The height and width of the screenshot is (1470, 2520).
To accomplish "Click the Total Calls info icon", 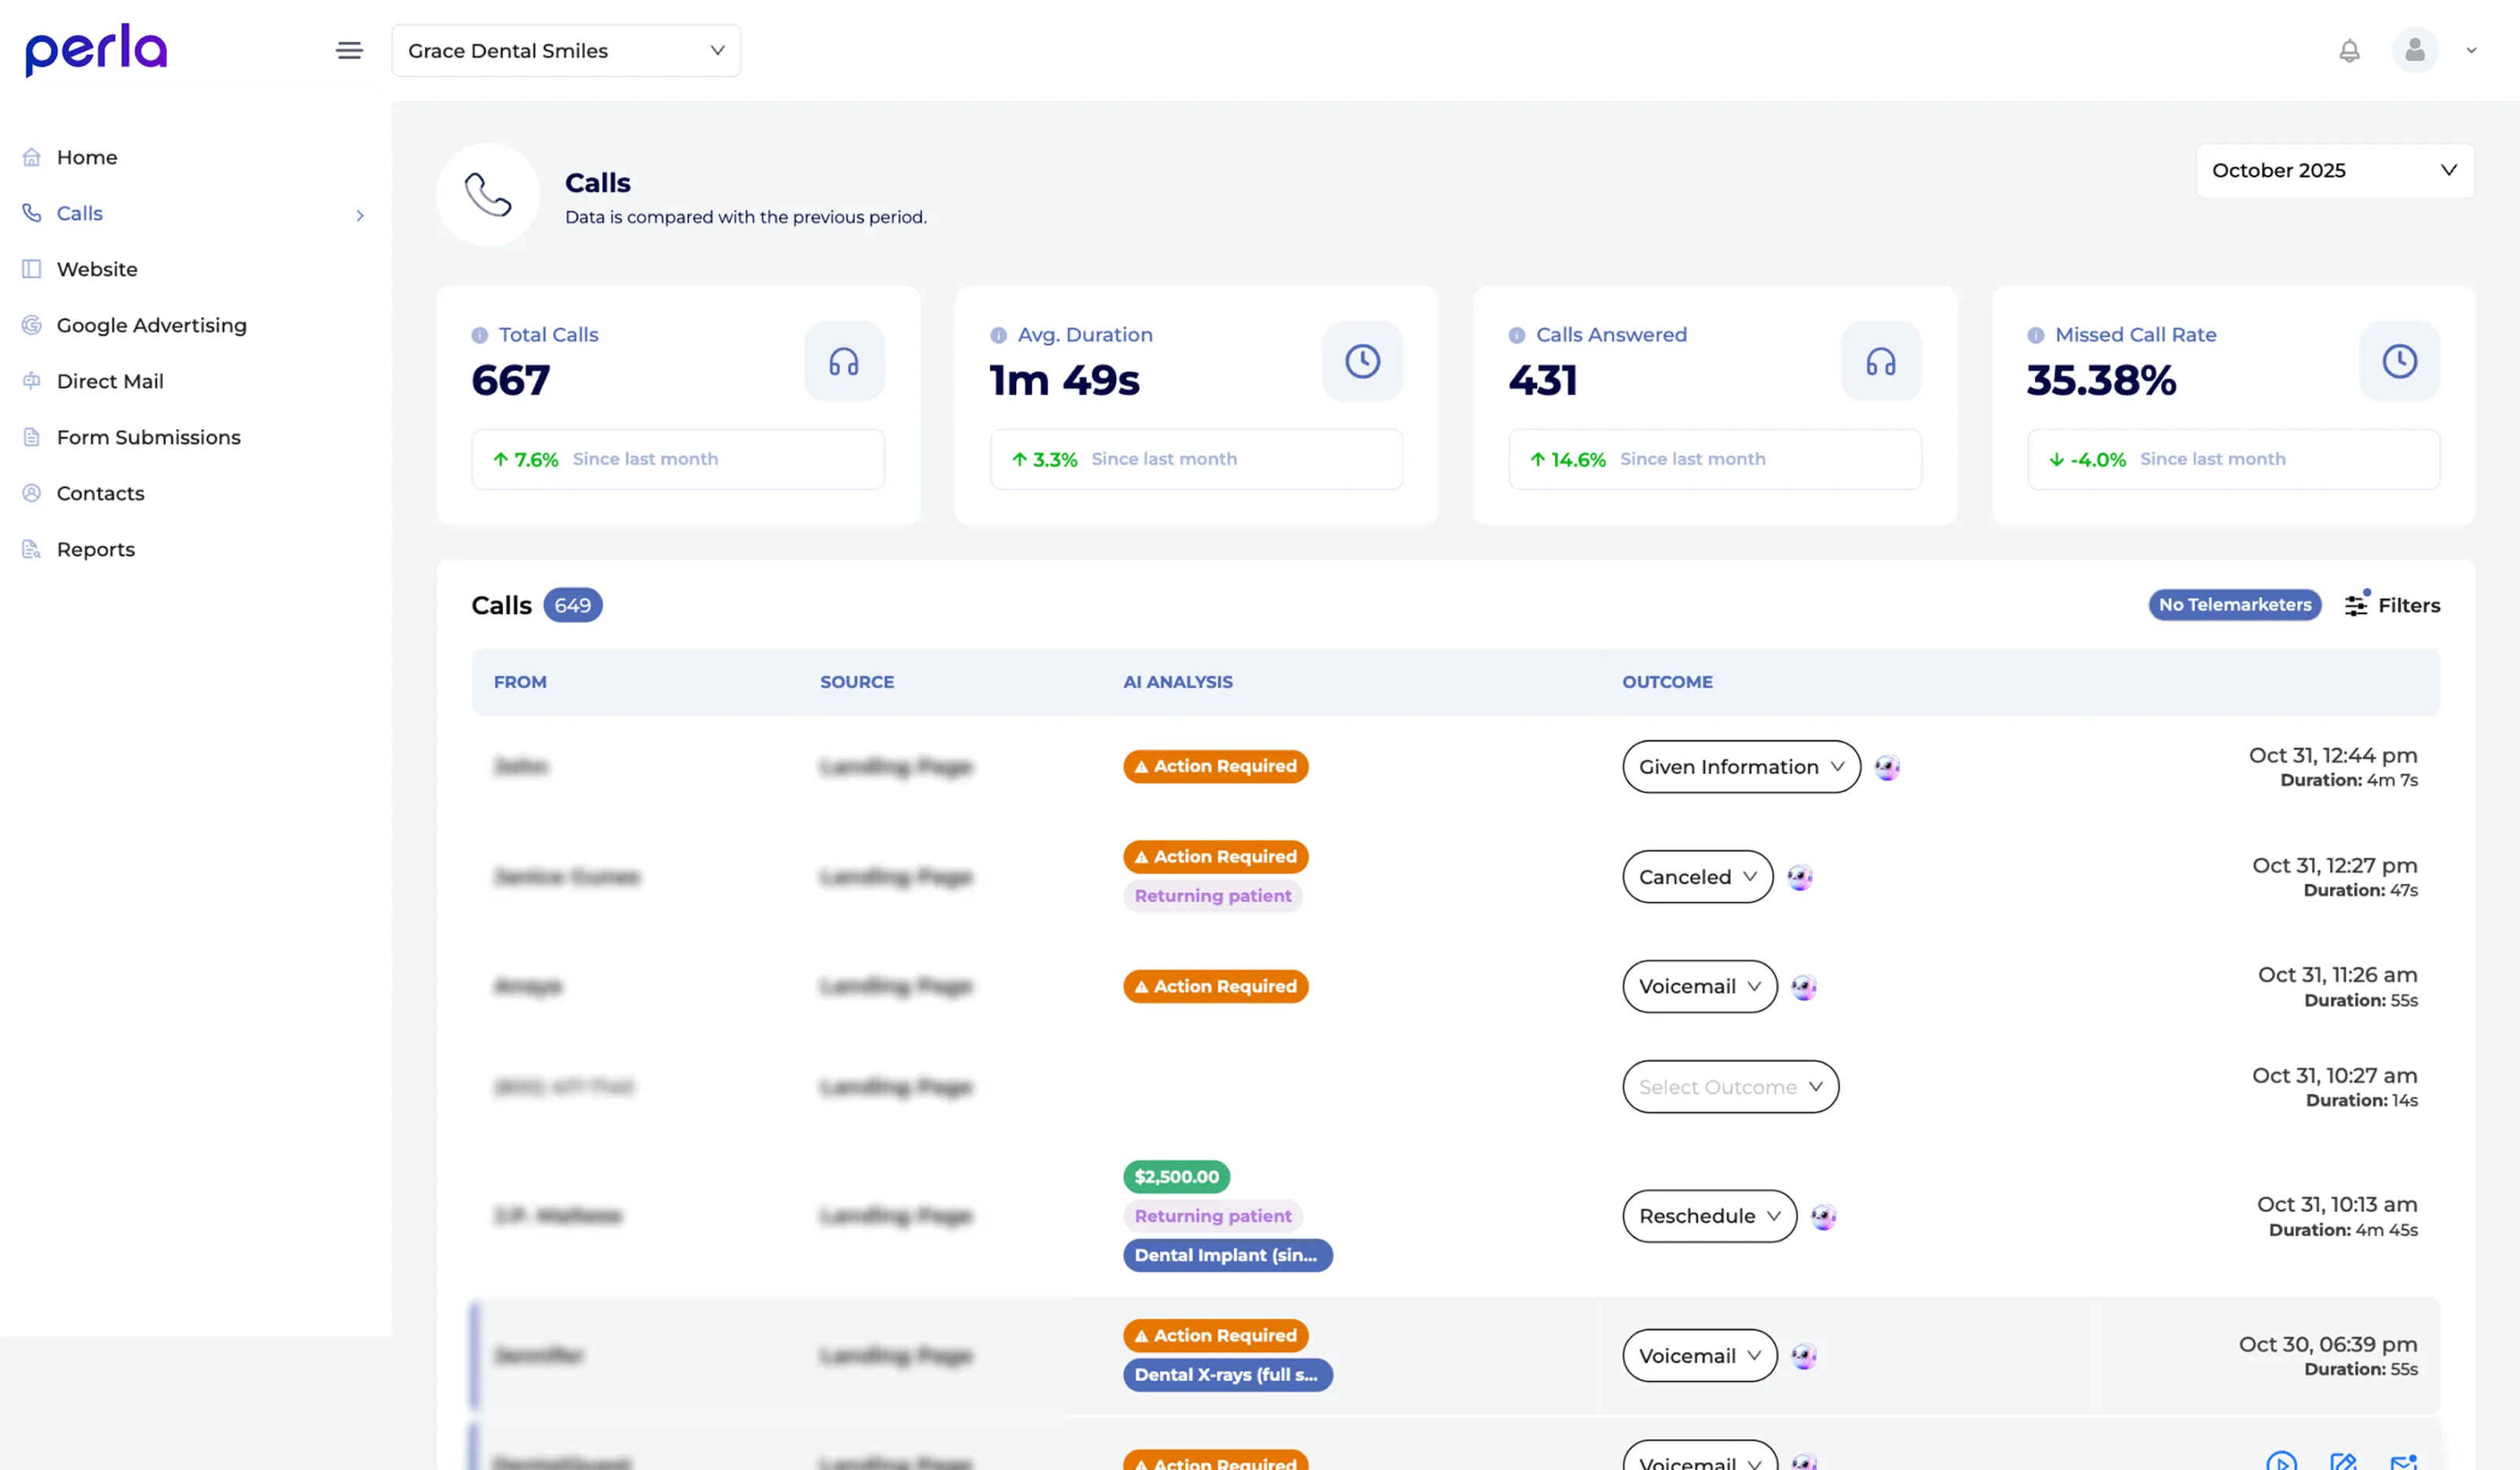I will (x=480, y=335).
